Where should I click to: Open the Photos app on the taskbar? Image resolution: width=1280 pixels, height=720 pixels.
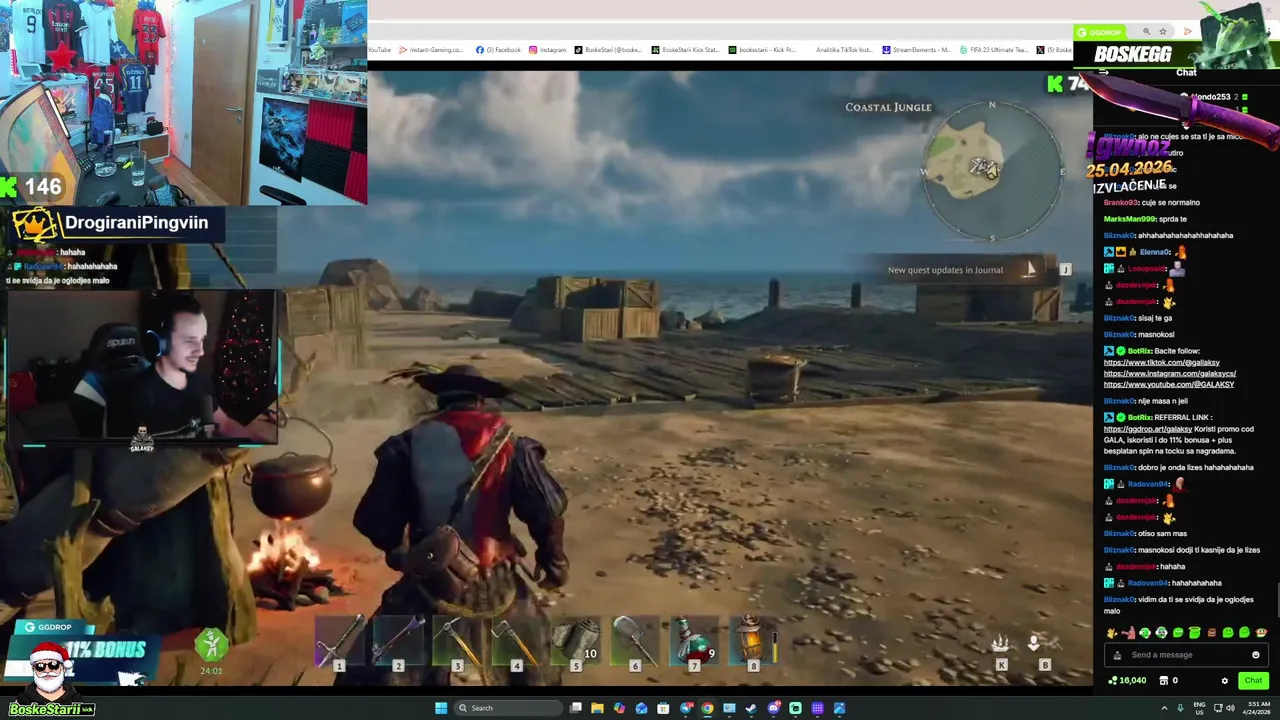click(839, 708)
